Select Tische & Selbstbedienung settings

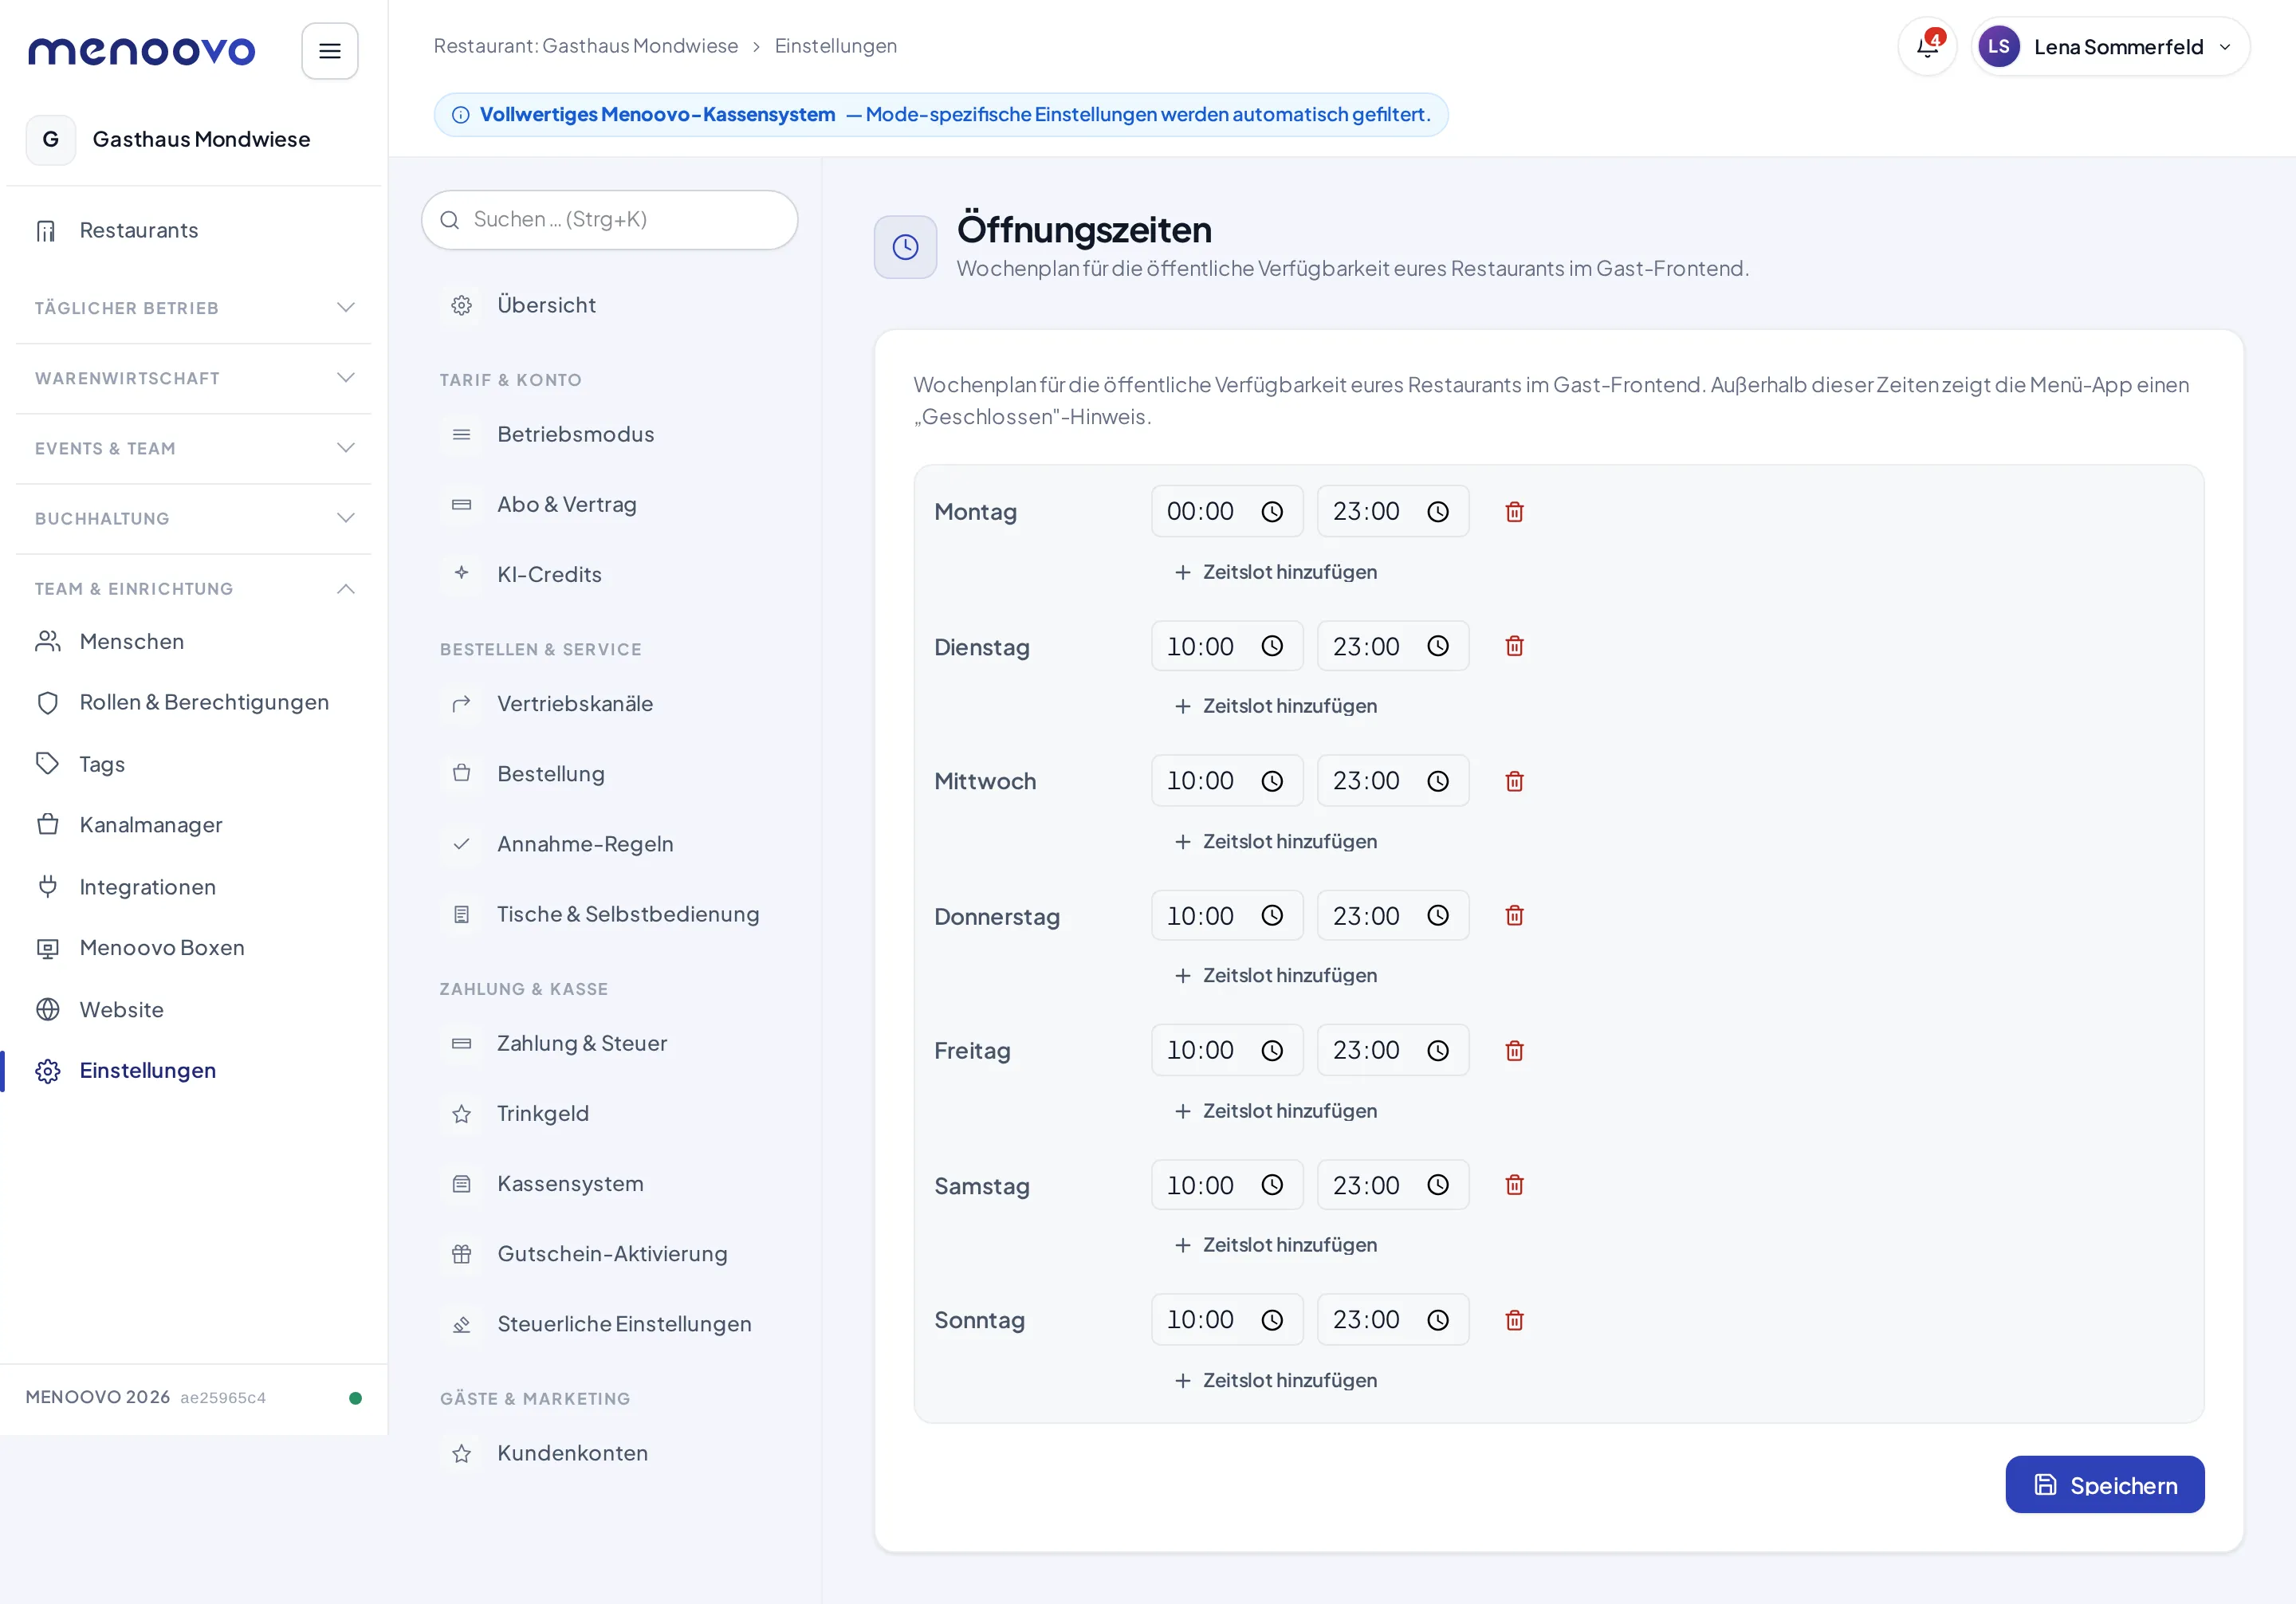(610, 914)
